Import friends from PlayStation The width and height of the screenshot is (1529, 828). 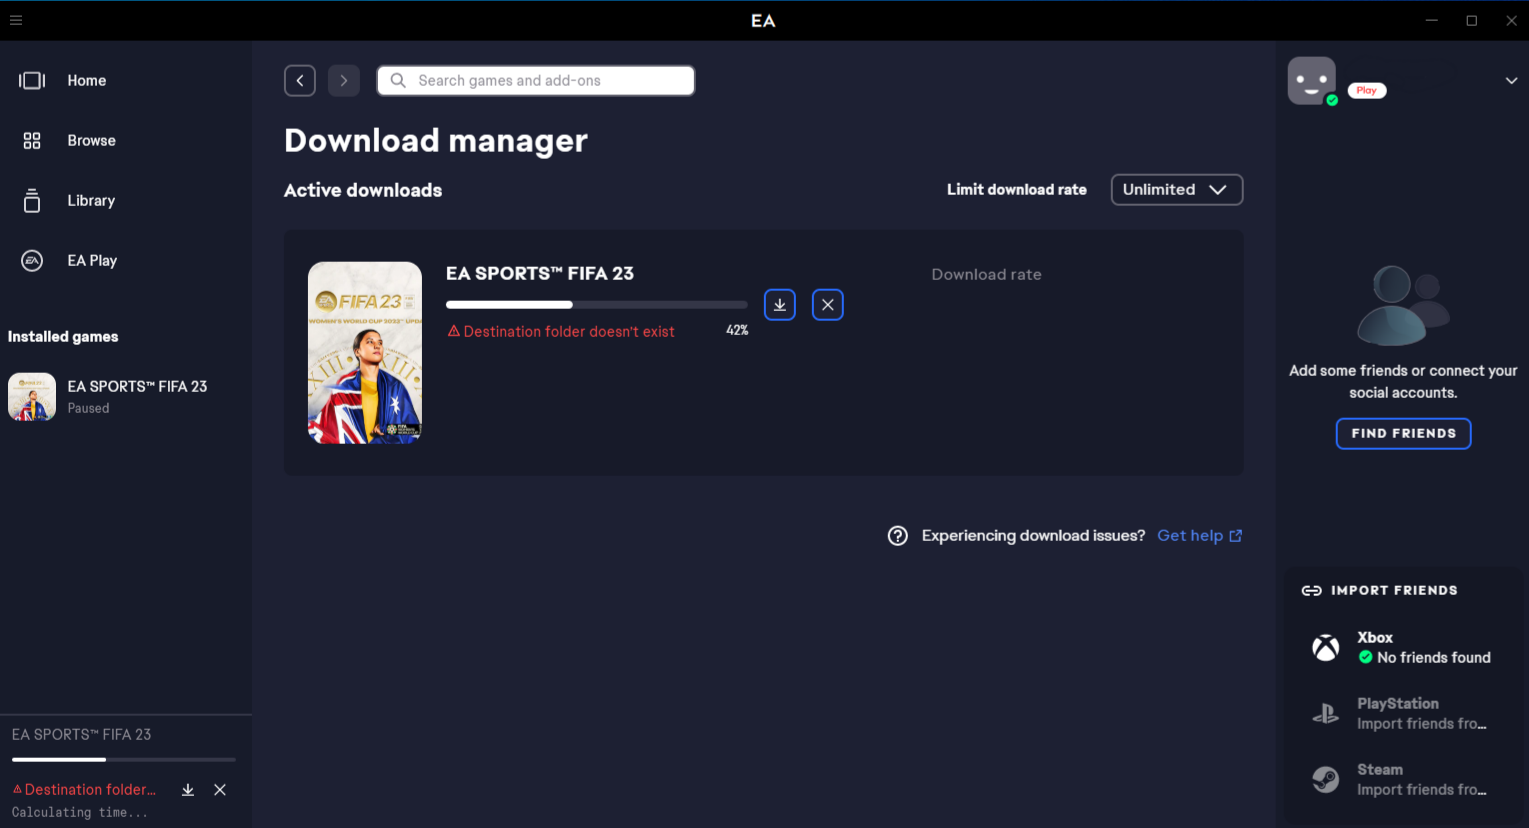[1404, 713]
